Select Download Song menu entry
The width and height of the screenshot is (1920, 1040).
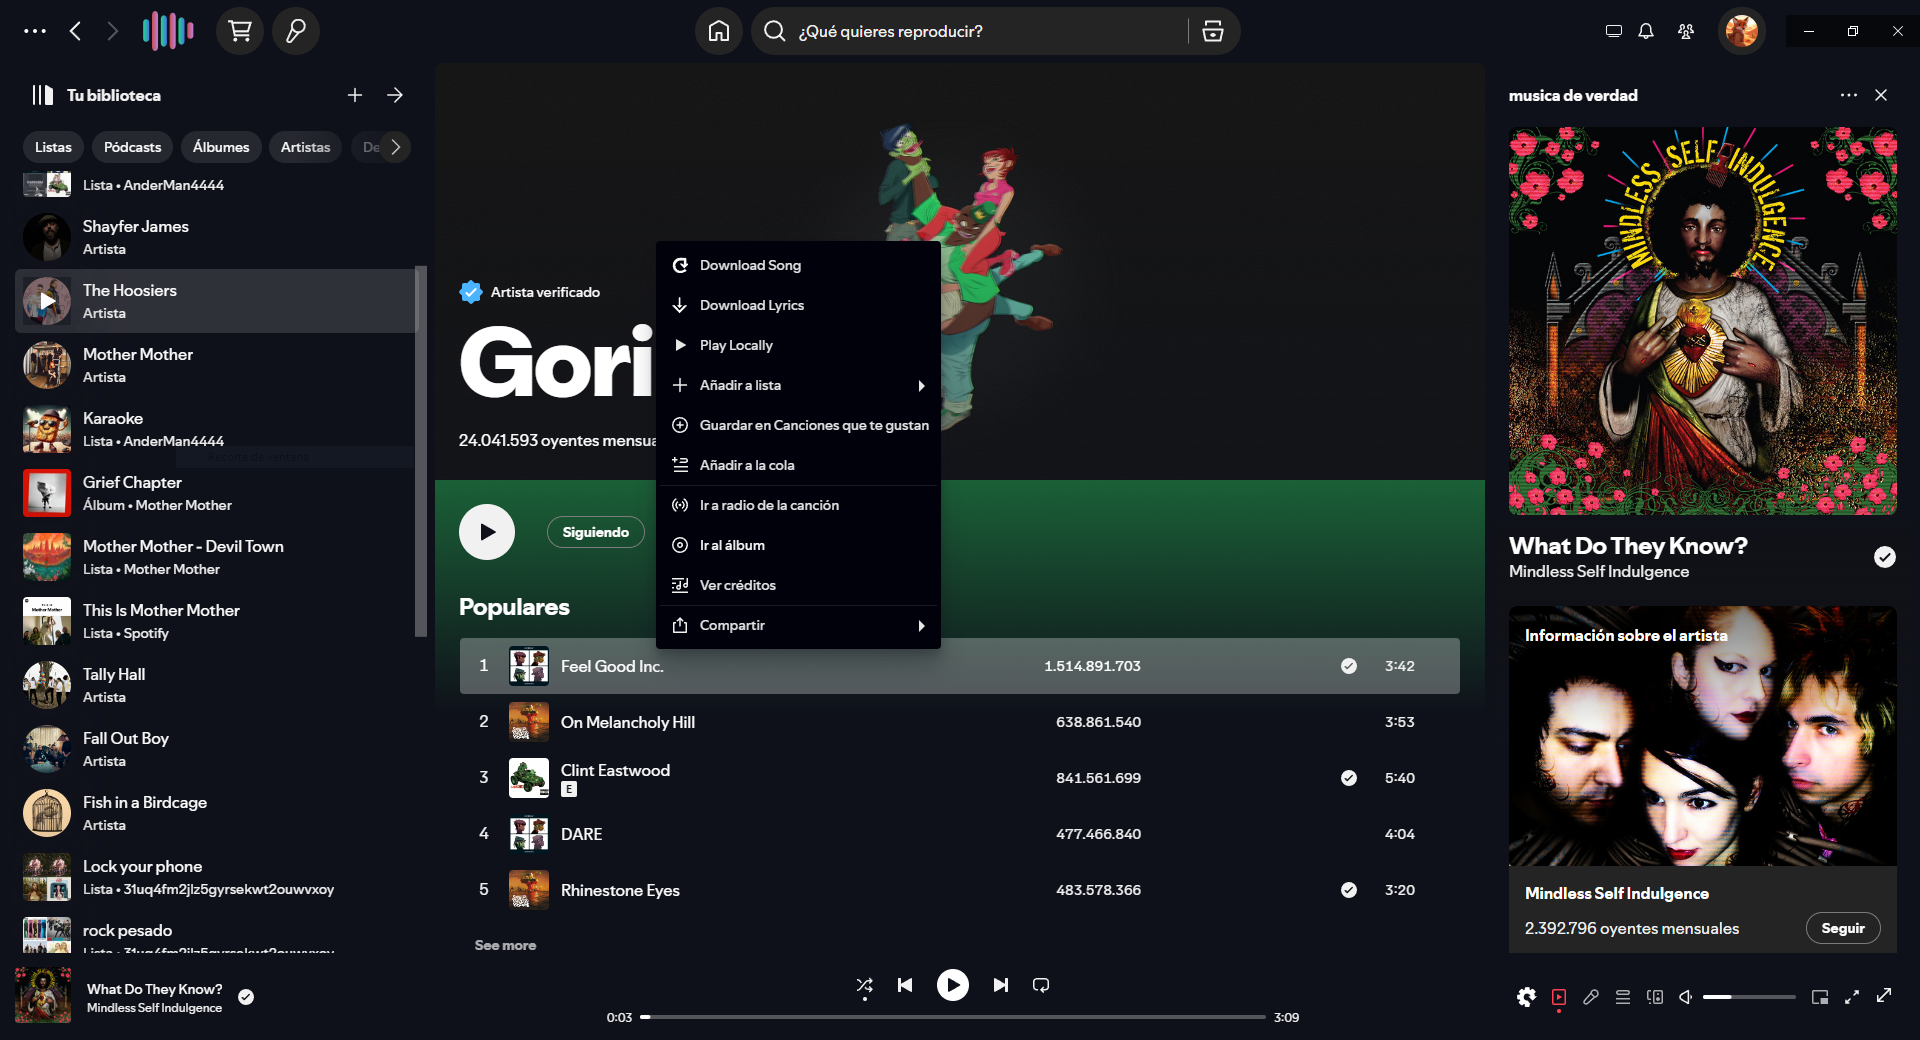tap(798, 265)
